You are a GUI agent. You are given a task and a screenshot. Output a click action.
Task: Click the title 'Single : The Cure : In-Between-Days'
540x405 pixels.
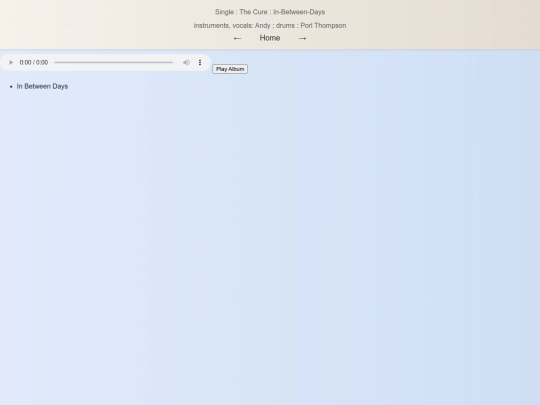point(270,12)
